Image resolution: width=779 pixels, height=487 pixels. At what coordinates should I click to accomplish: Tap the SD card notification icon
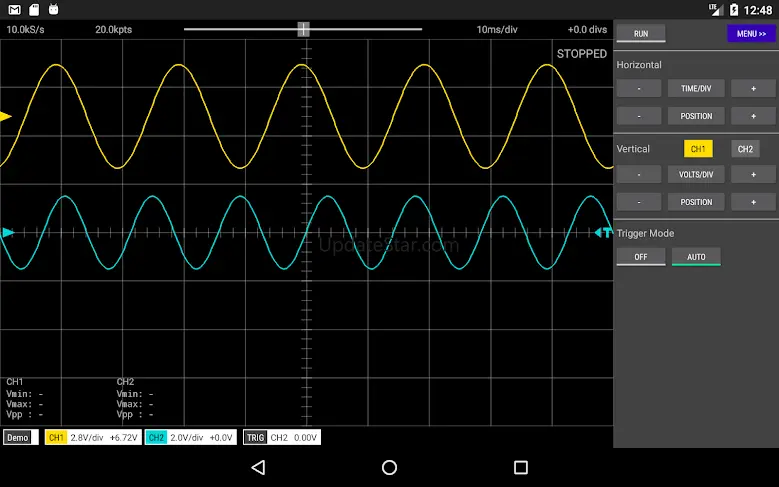34,9
